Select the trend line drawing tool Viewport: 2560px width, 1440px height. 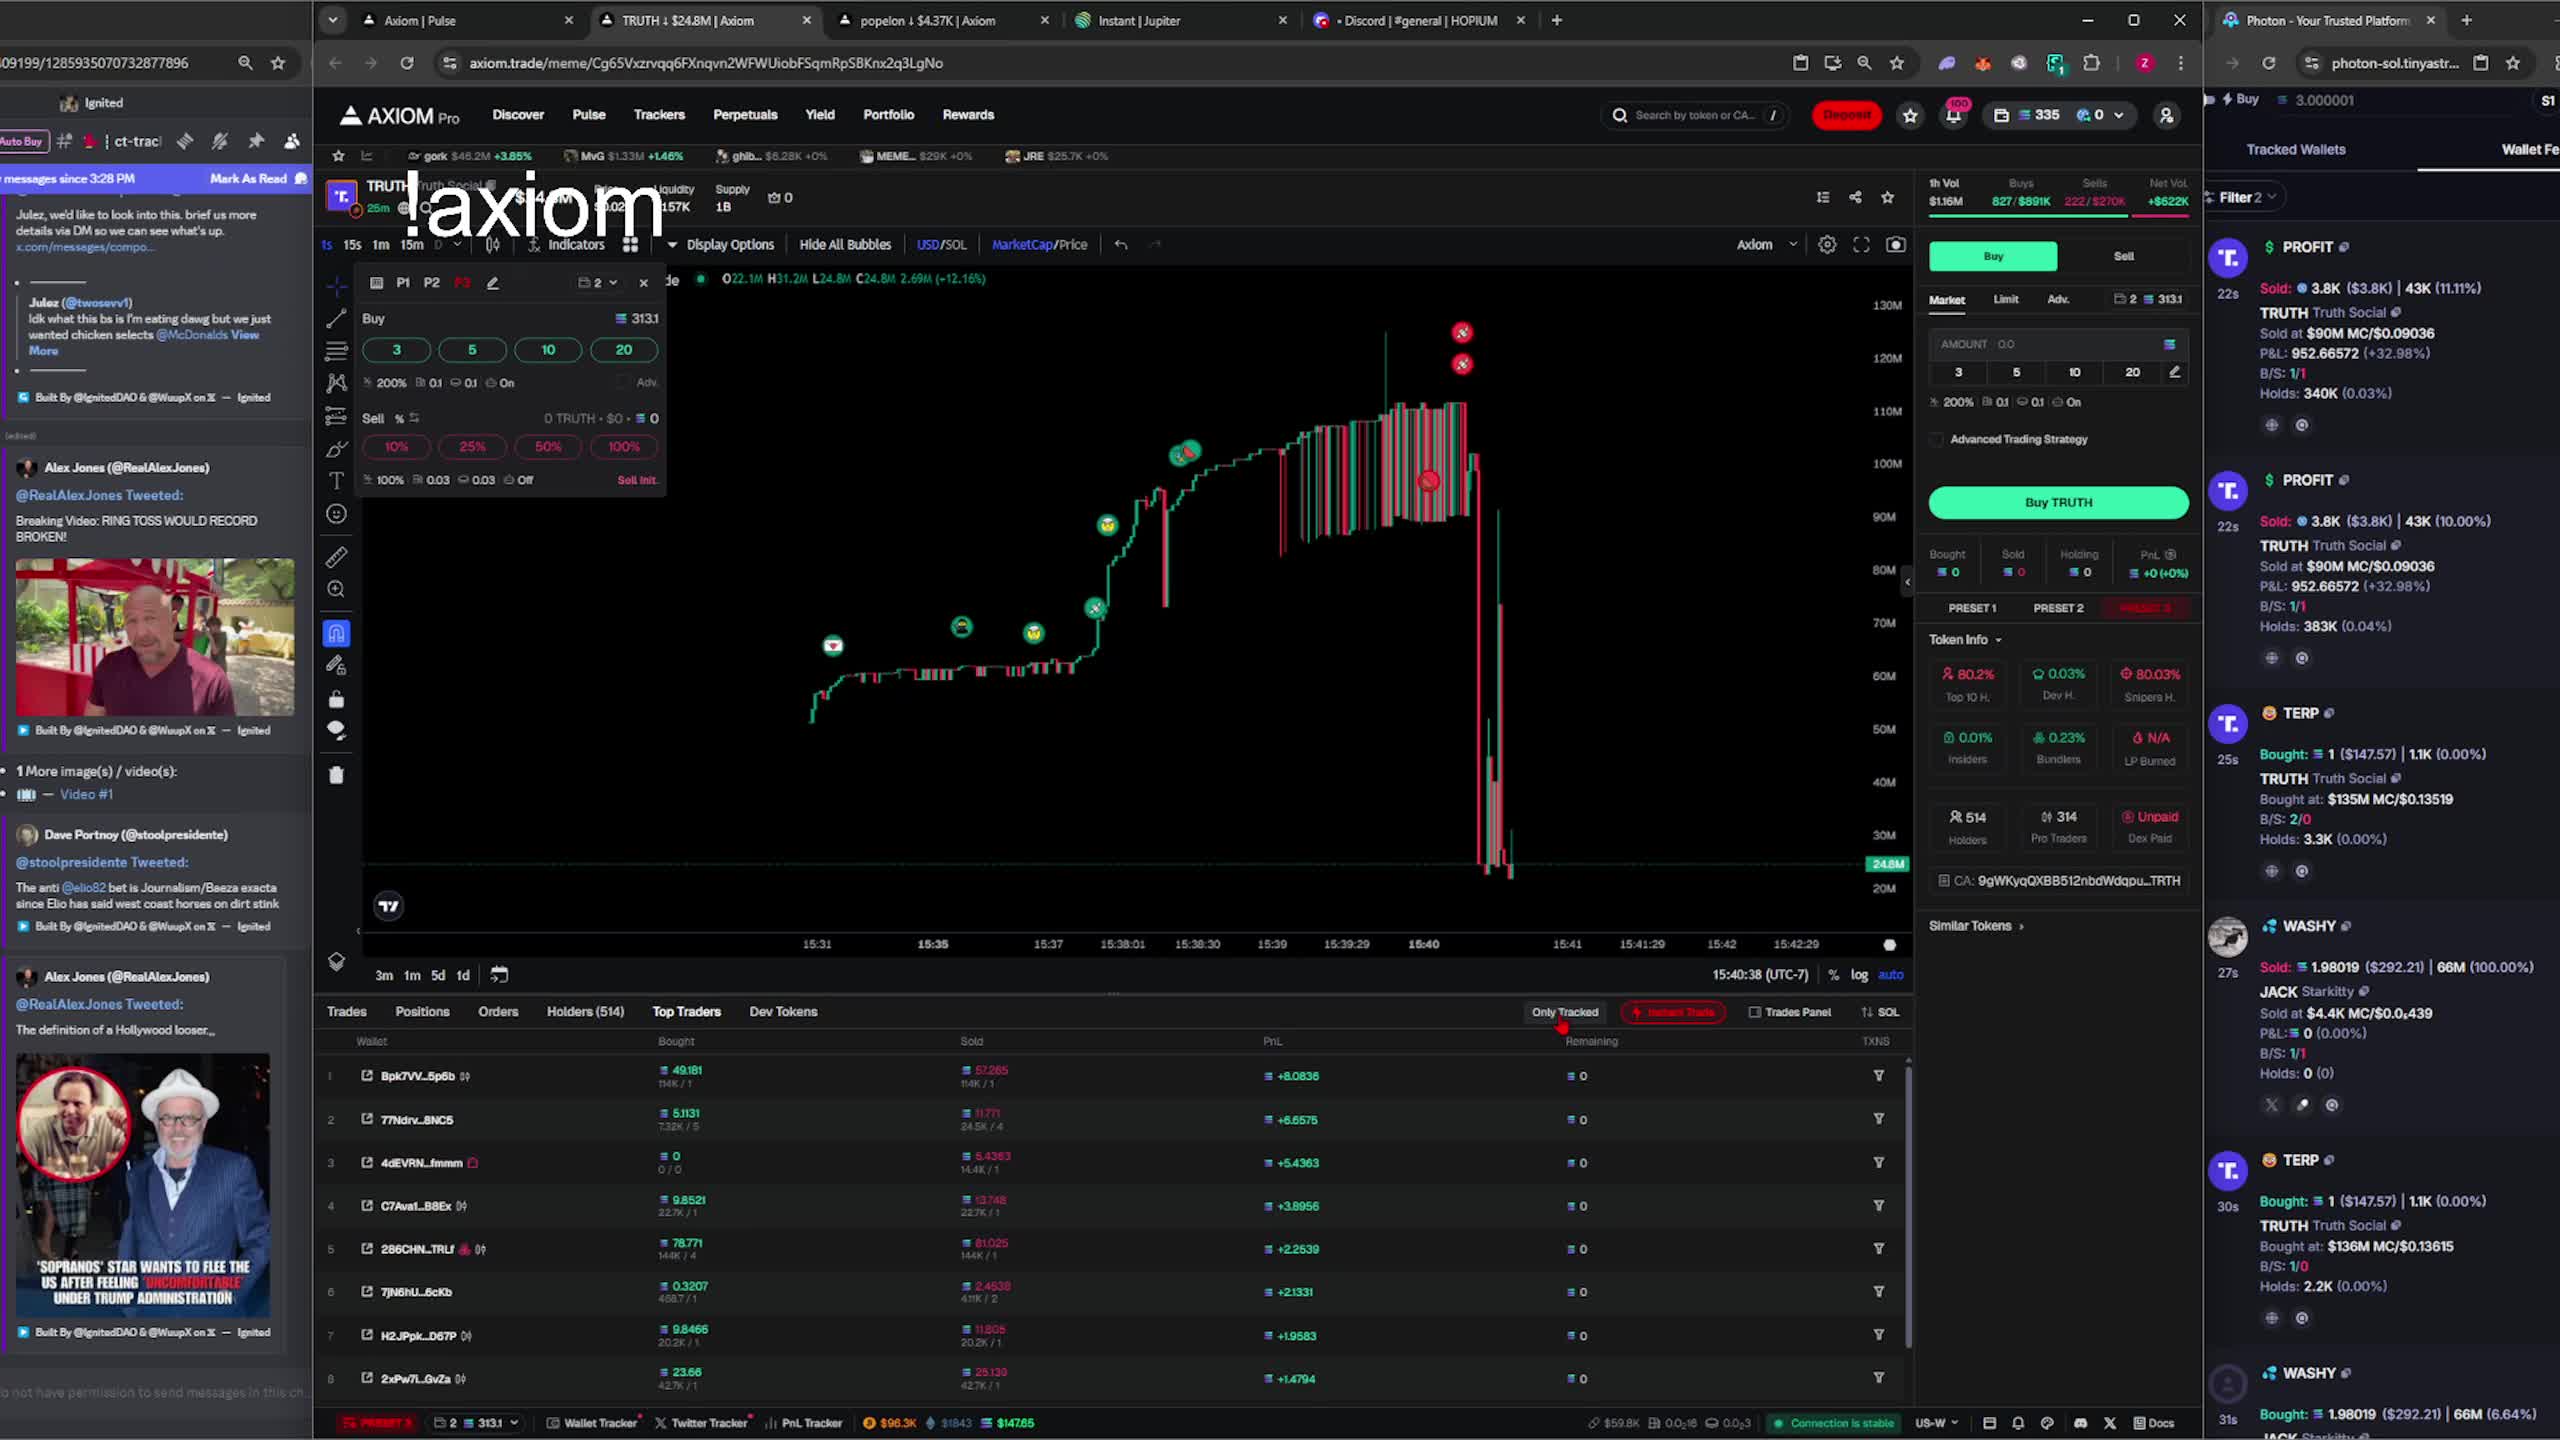tap(336, 319)
